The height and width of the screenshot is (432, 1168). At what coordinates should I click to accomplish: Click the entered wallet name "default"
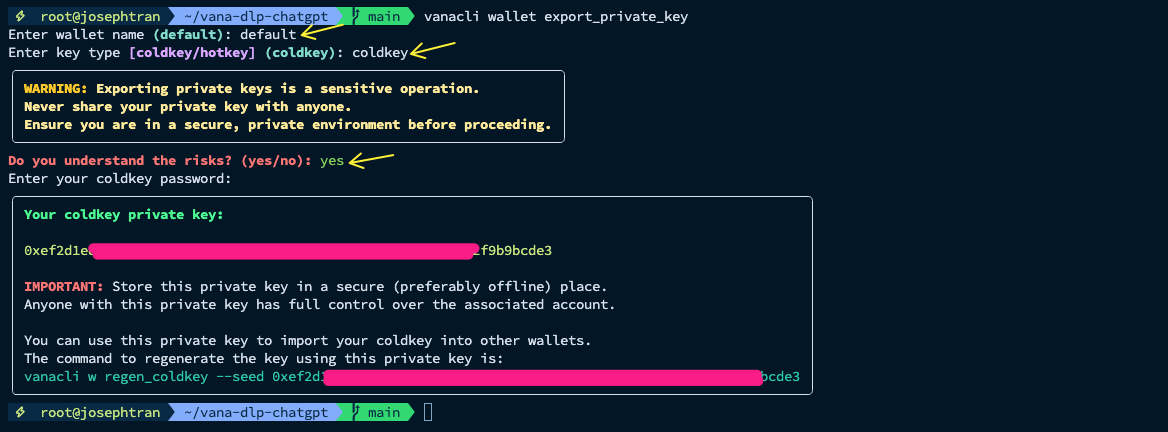[268, 34]
